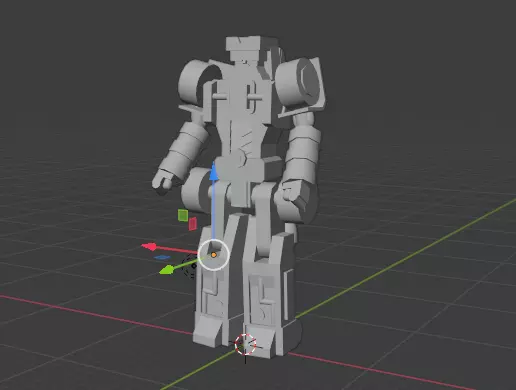Grab the green Y-axis arrow of the move gizmo

pyautogui.click(x=167, y=270)
